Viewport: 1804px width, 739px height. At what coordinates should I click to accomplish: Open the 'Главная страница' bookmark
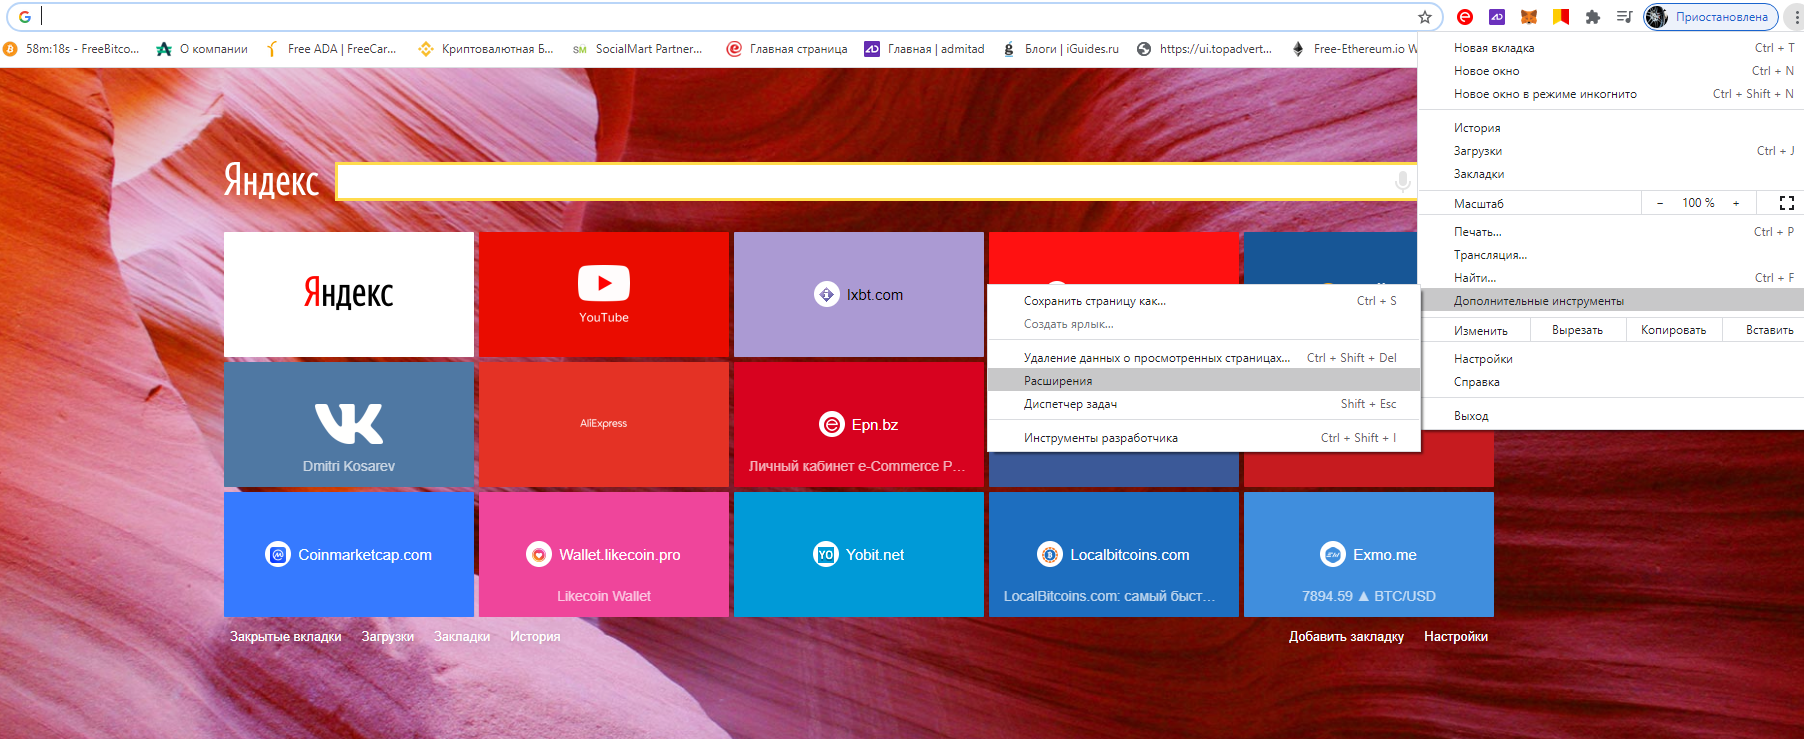[x=787, y=49]
